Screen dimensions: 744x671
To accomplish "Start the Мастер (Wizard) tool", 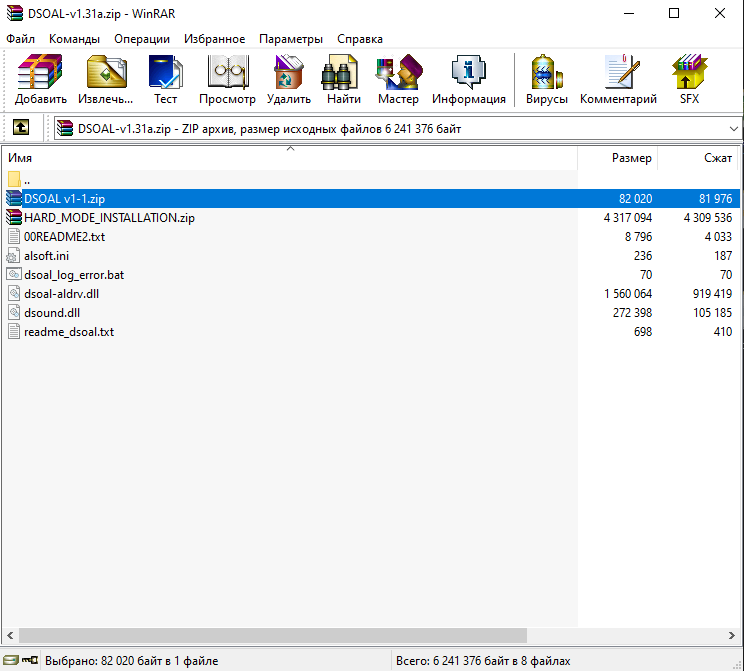I will (398, 80).
